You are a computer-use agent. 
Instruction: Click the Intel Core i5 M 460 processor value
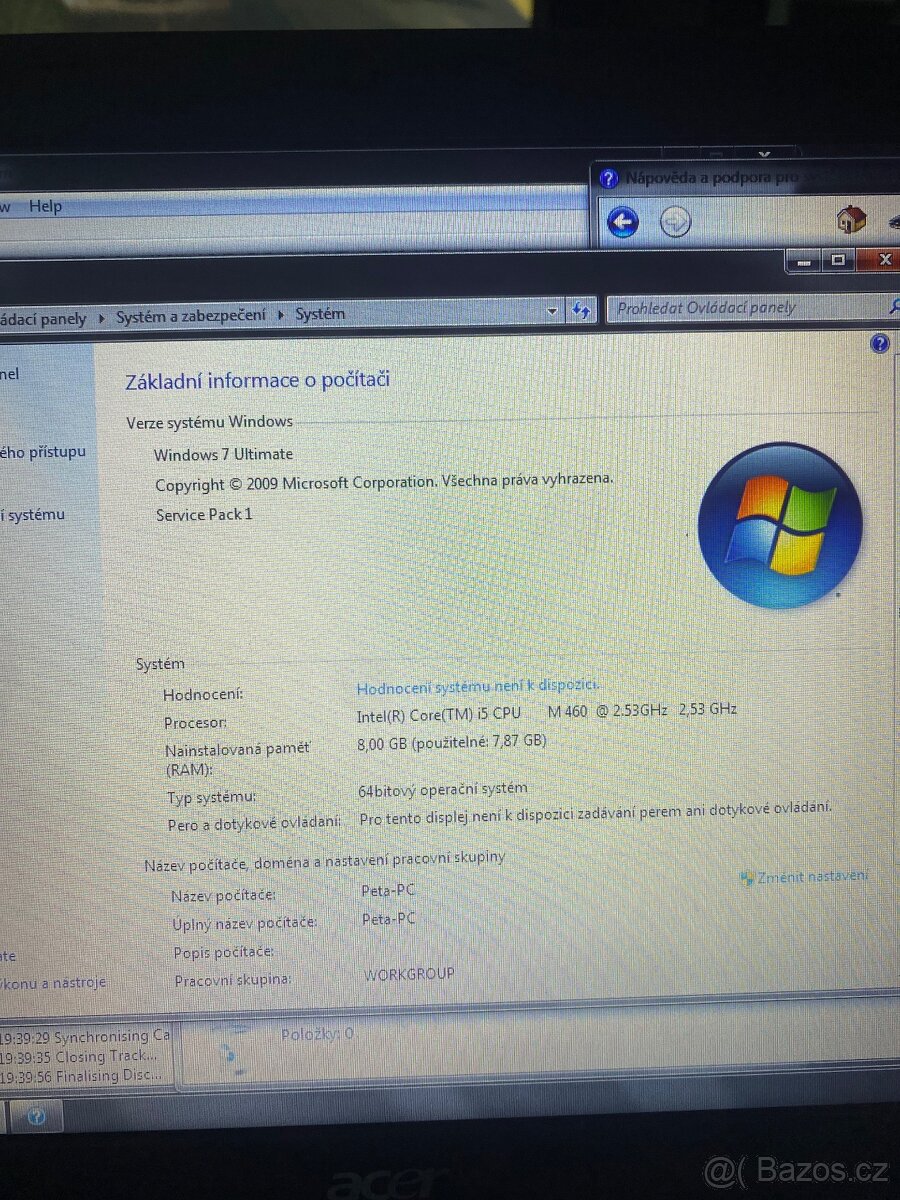(x=547, y=712)
